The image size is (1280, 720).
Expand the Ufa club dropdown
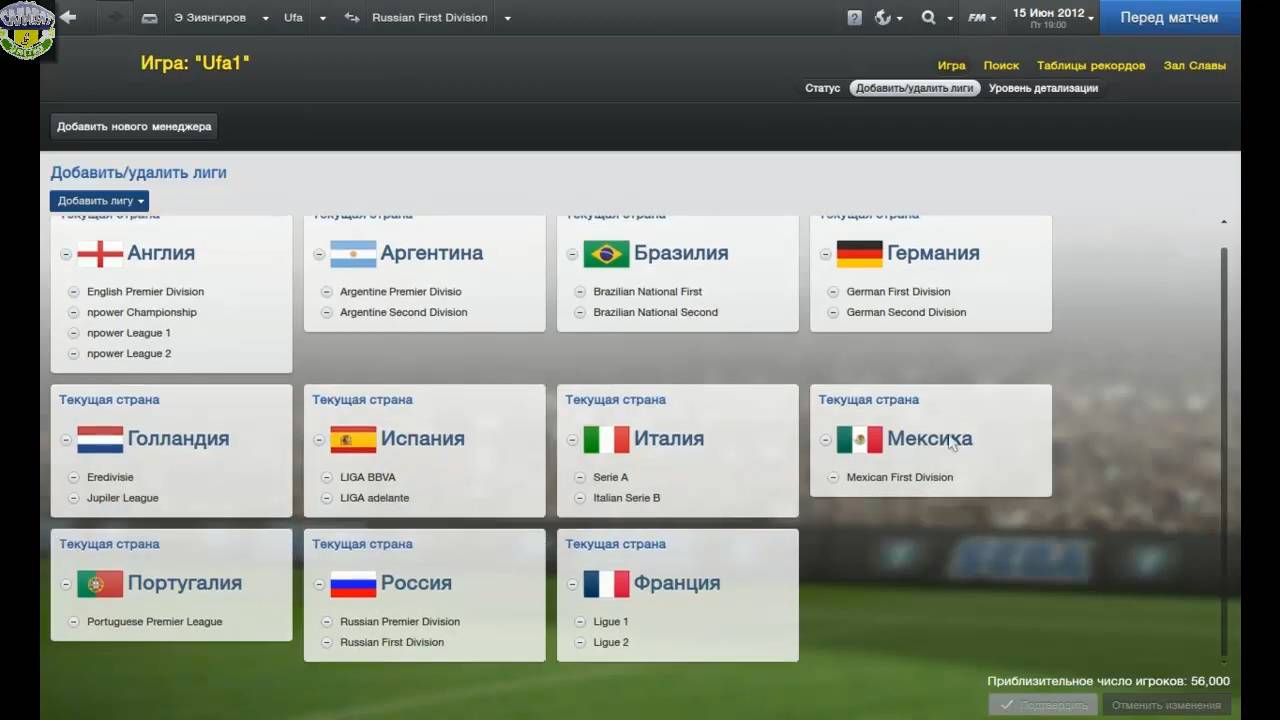point(322,18)
